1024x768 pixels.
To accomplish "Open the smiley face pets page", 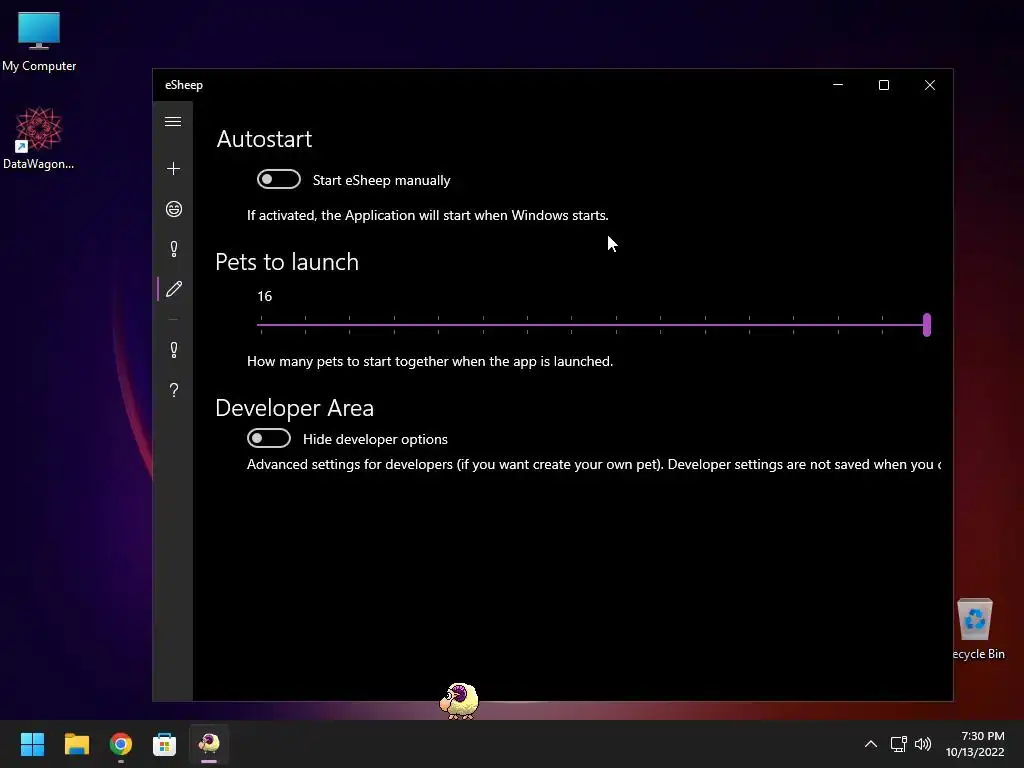I will click(174, 209).
